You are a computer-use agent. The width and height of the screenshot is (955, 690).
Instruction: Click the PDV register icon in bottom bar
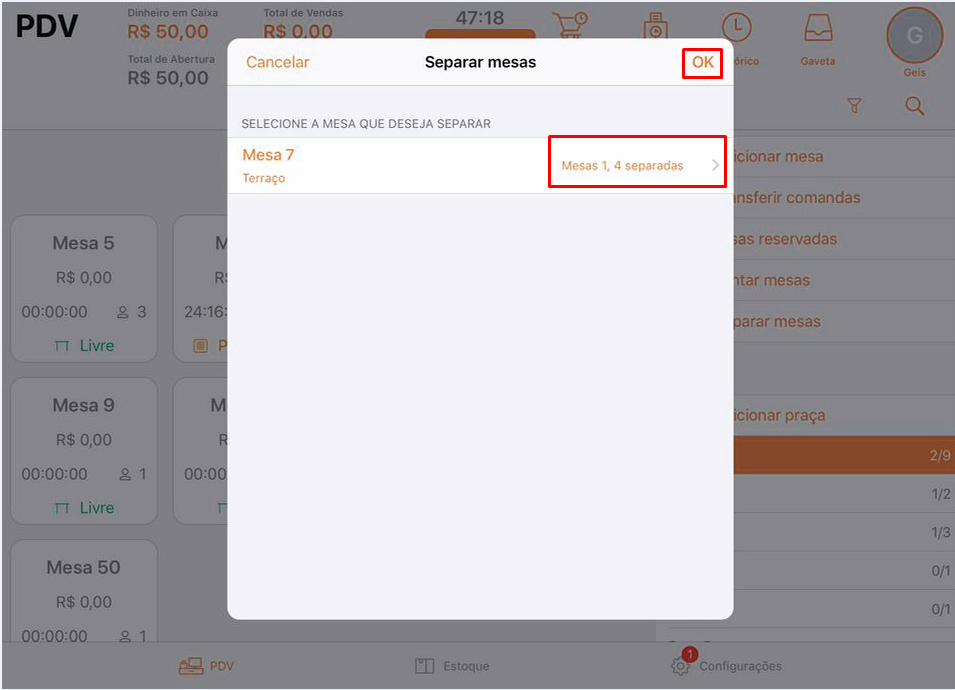191,666
